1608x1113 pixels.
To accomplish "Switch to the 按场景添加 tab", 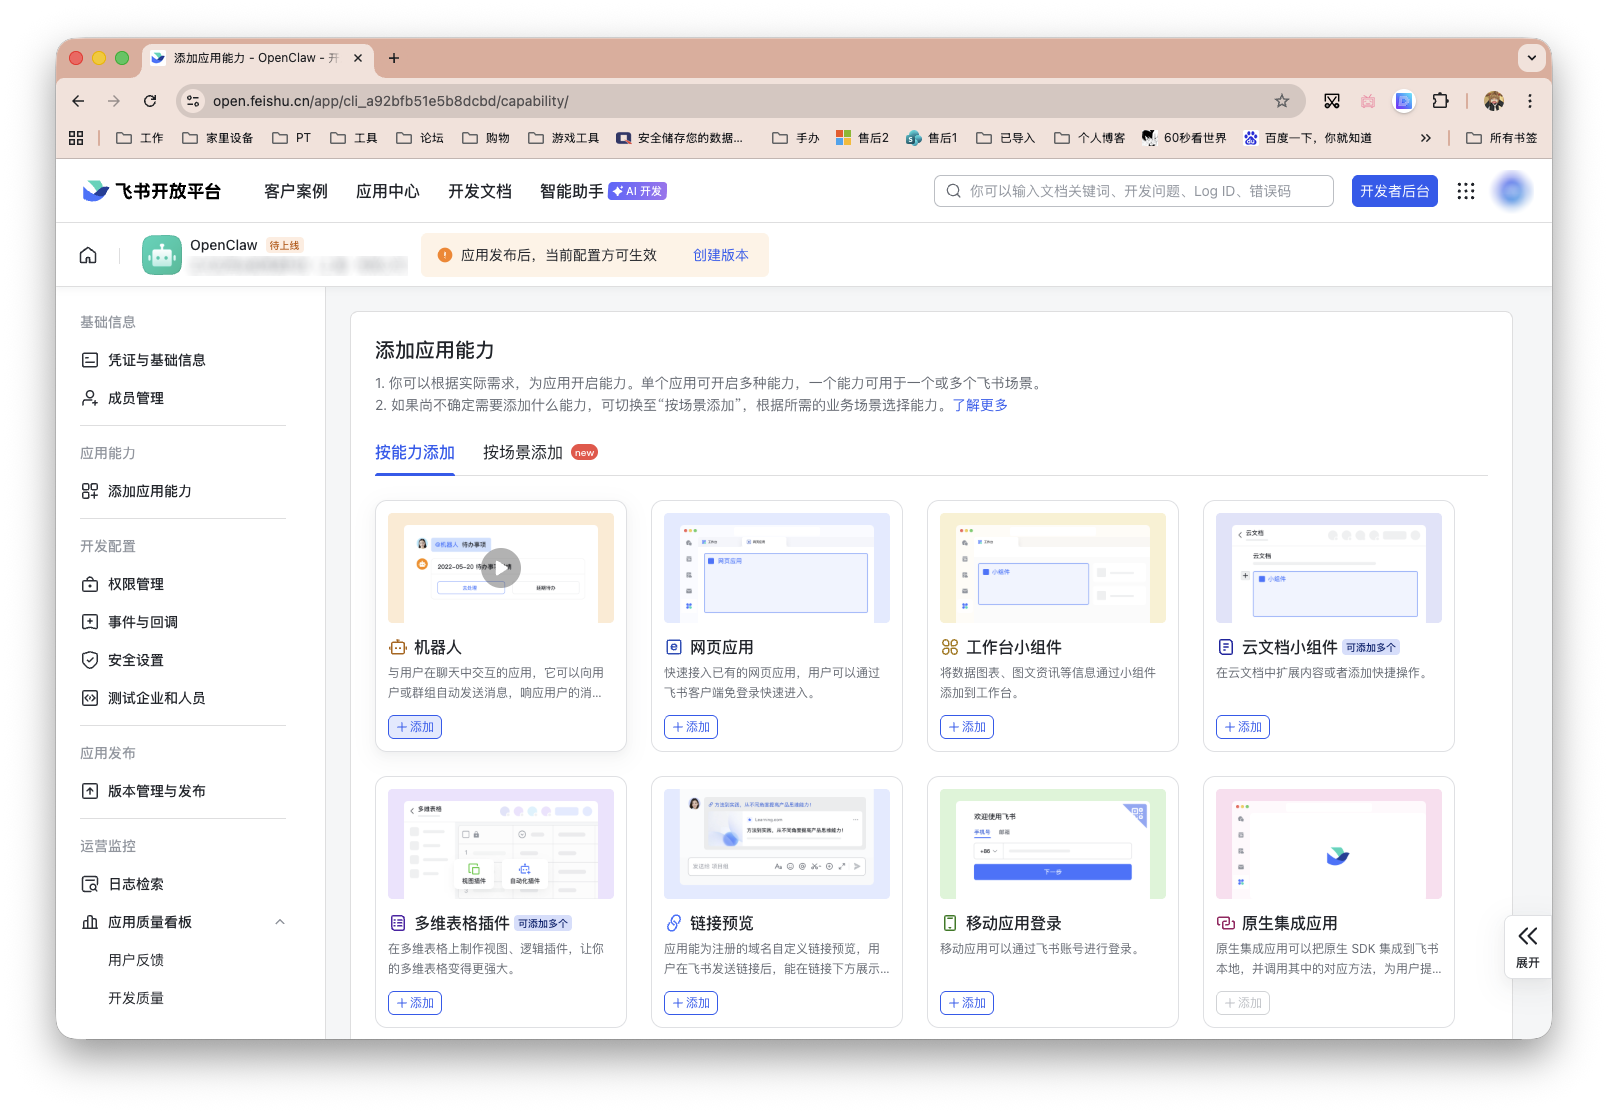I will 521,452.
